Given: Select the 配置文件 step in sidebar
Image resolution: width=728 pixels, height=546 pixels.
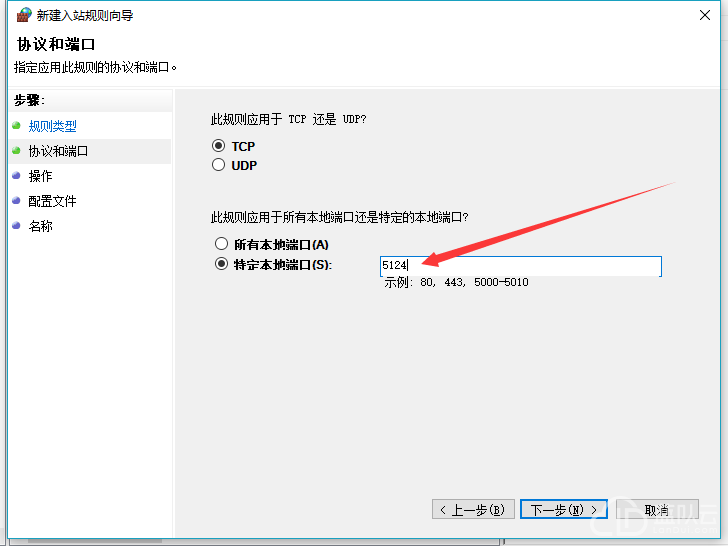Looking at the screenshot, I should tap(52, 201).
